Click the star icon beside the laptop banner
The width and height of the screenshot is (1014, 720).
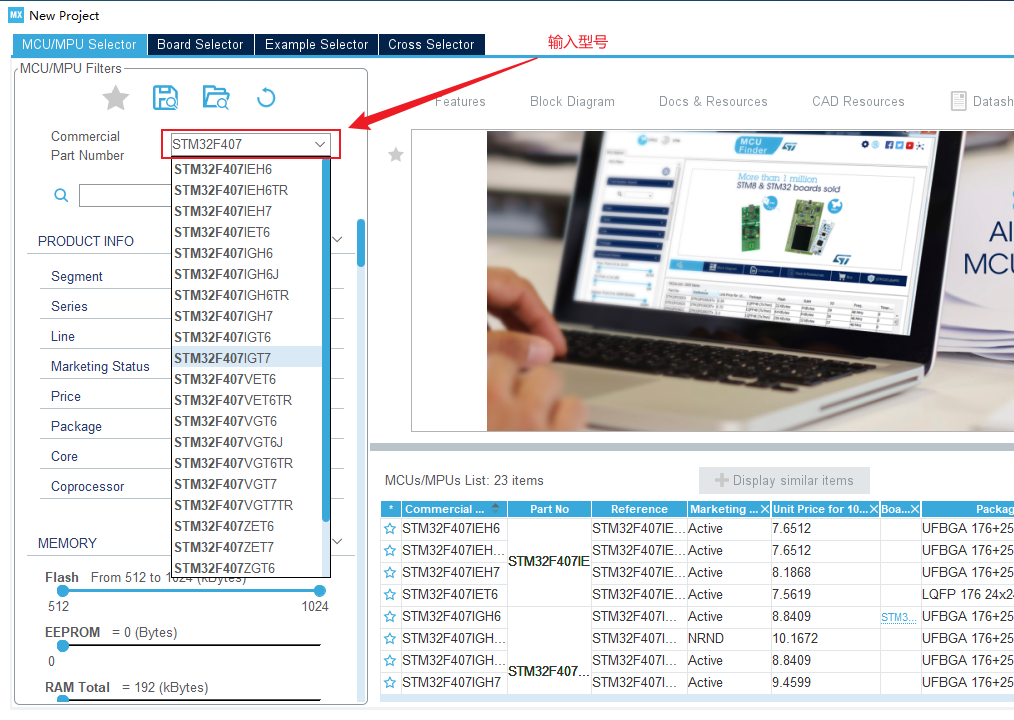(x=396, y=155)
